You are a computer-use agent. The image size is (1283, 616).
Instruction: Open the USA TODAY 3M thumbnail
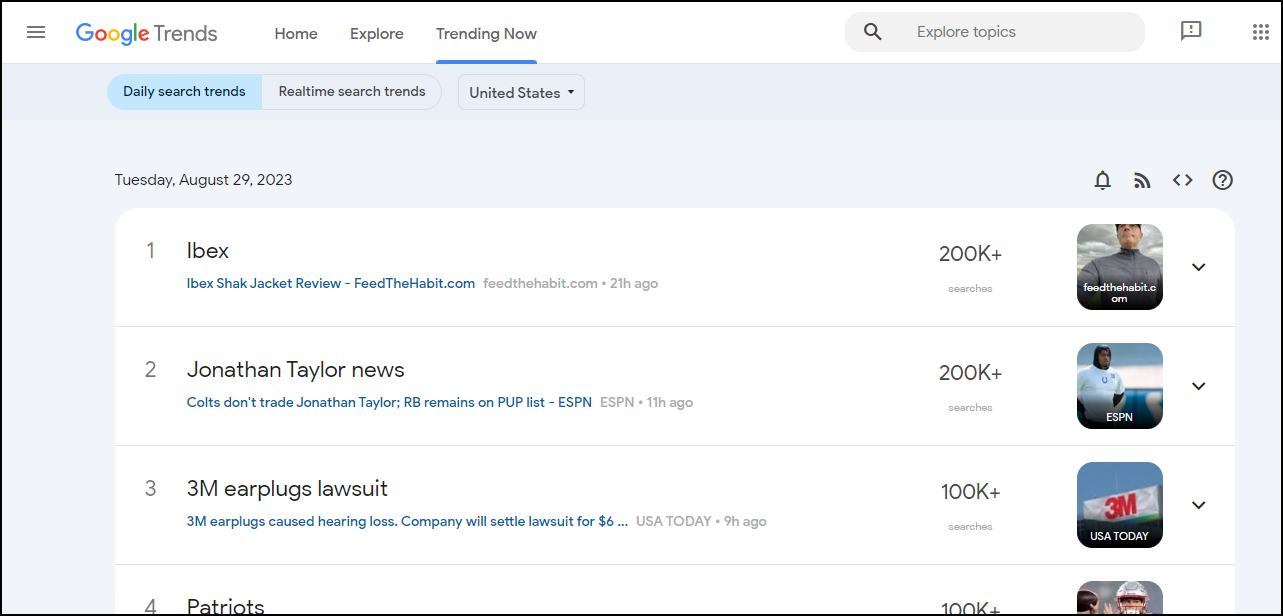coord(1120,505)
